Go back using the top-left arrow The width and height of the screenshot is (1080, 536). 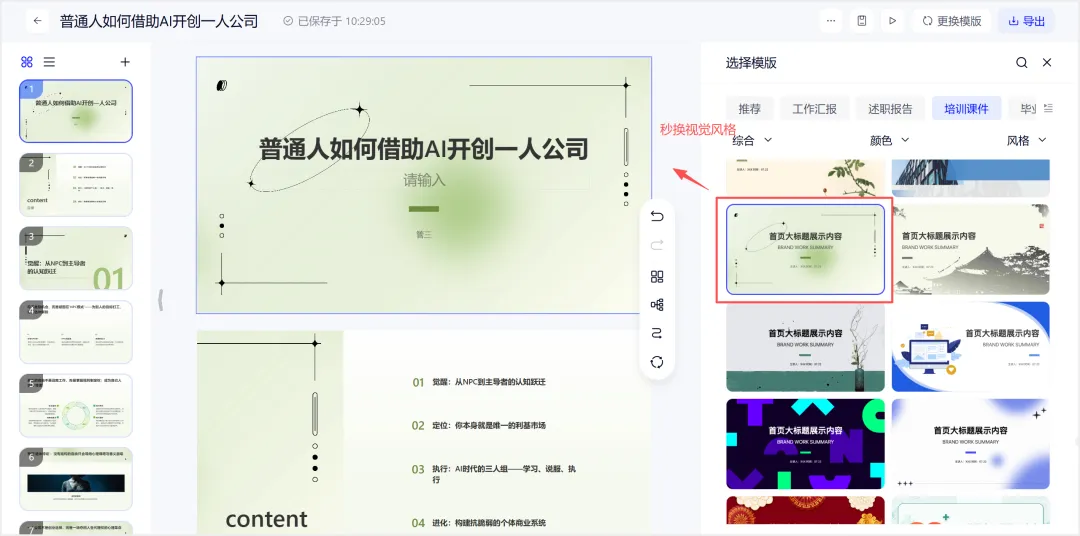(x=37, y=21)
